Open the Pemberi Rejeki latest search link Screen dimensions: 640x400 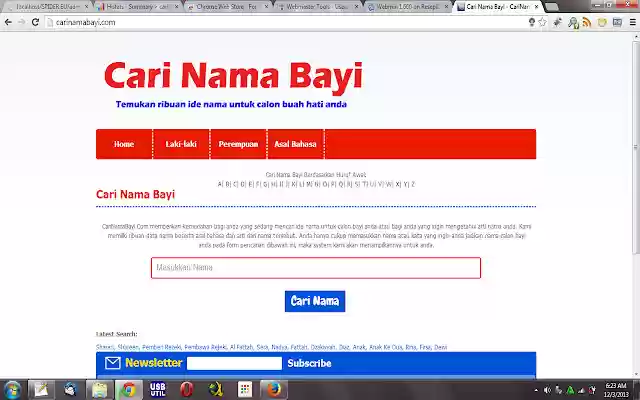[x=162, y=347]
